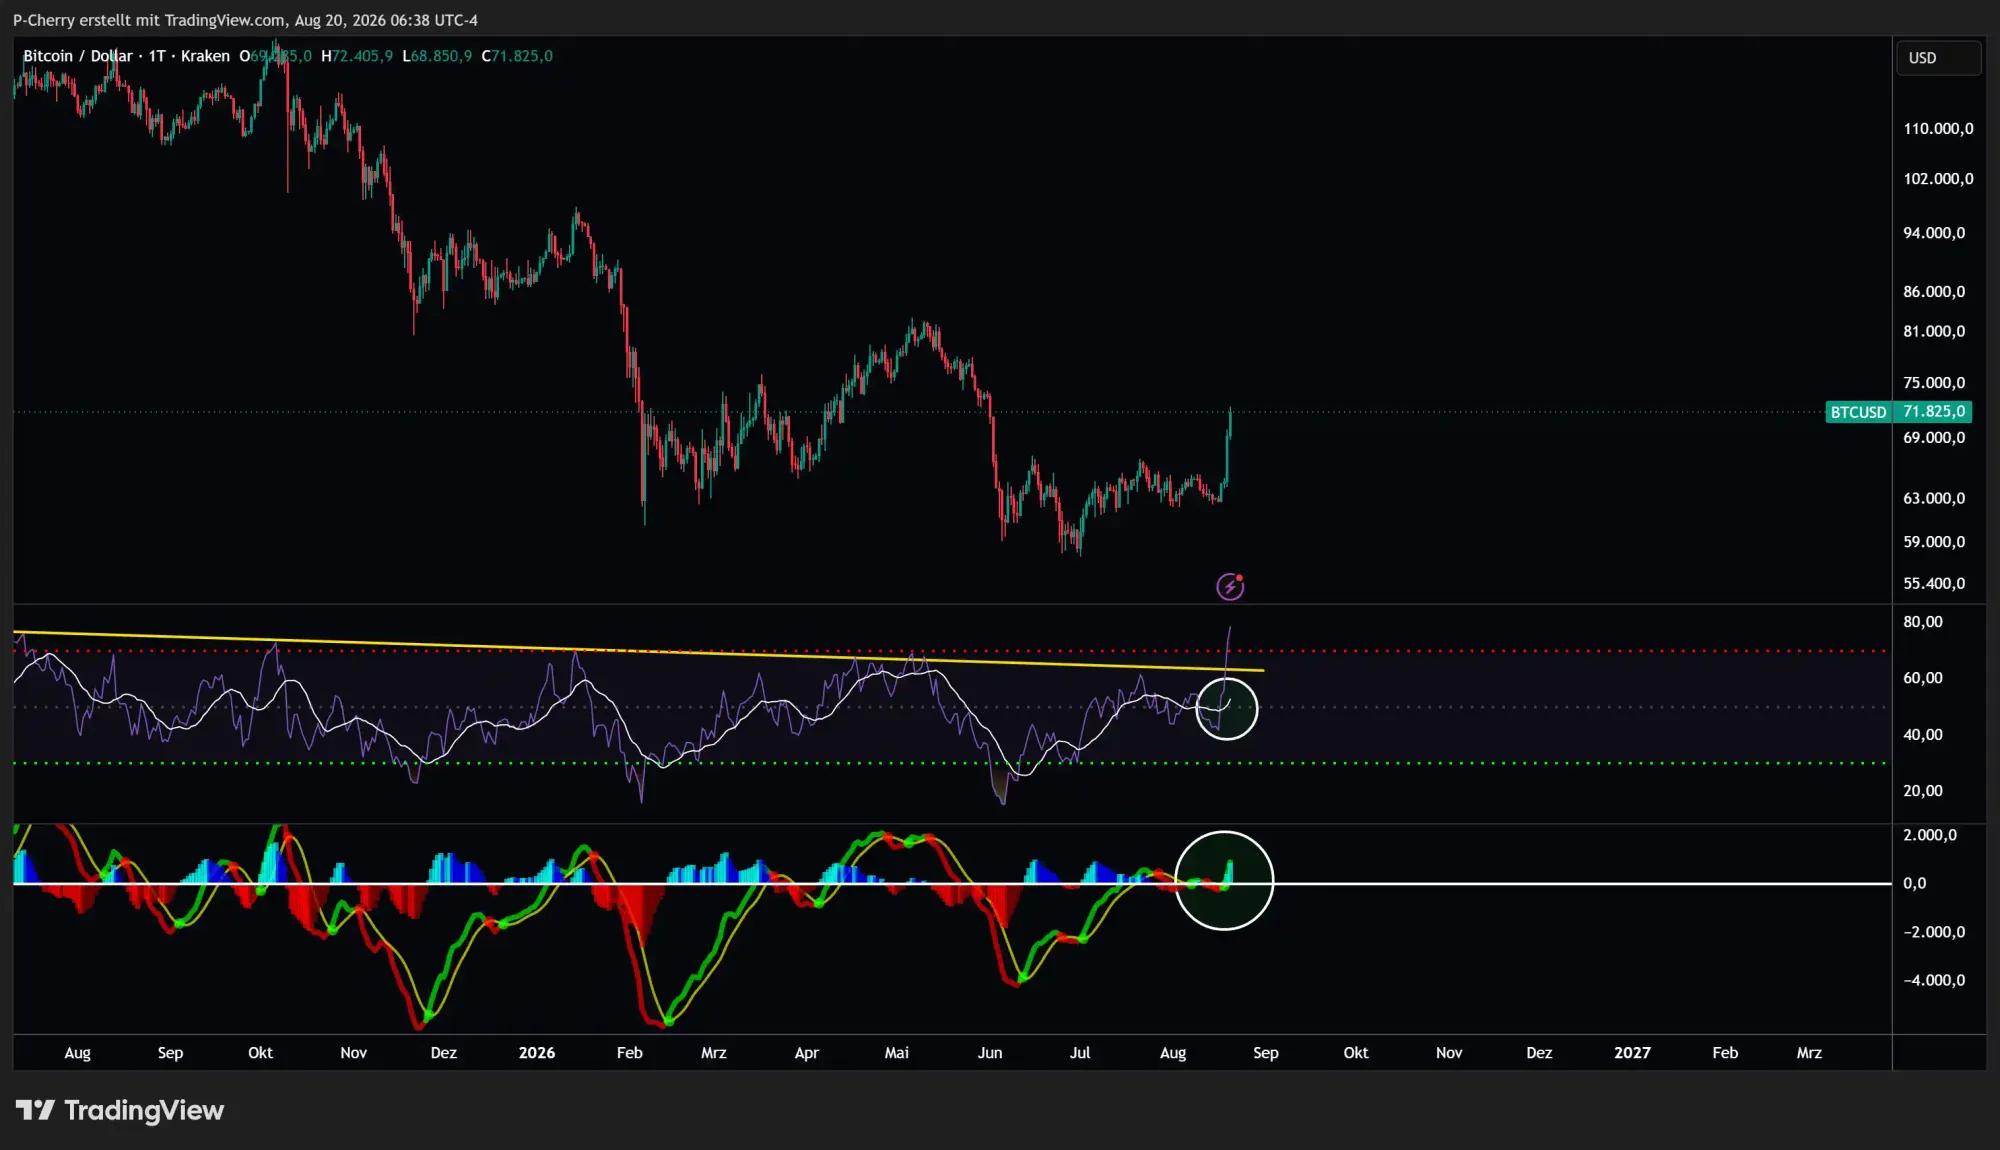Click the Apr label on time axis
This screenshot has height=1150, width=2000.
806,1053
